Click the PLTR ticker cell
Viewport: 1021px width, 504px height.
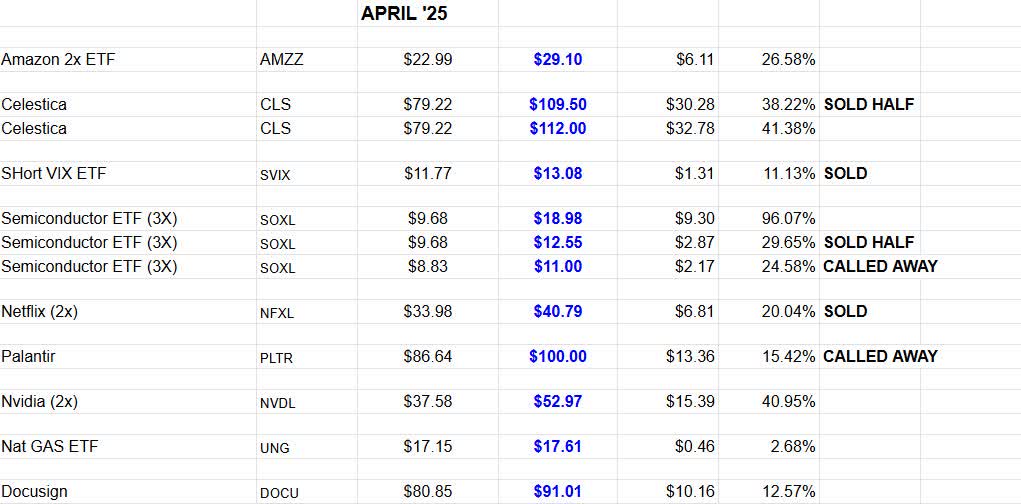point(277,357)
